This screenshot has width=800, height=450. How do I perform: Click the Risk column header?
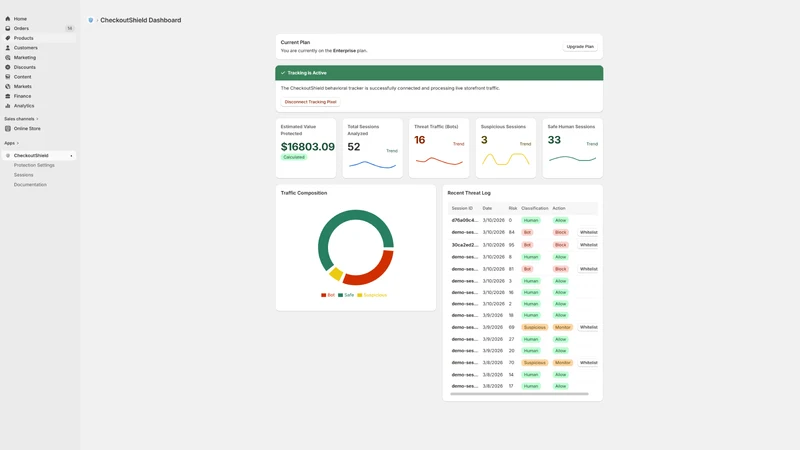(x=513, y=208)
